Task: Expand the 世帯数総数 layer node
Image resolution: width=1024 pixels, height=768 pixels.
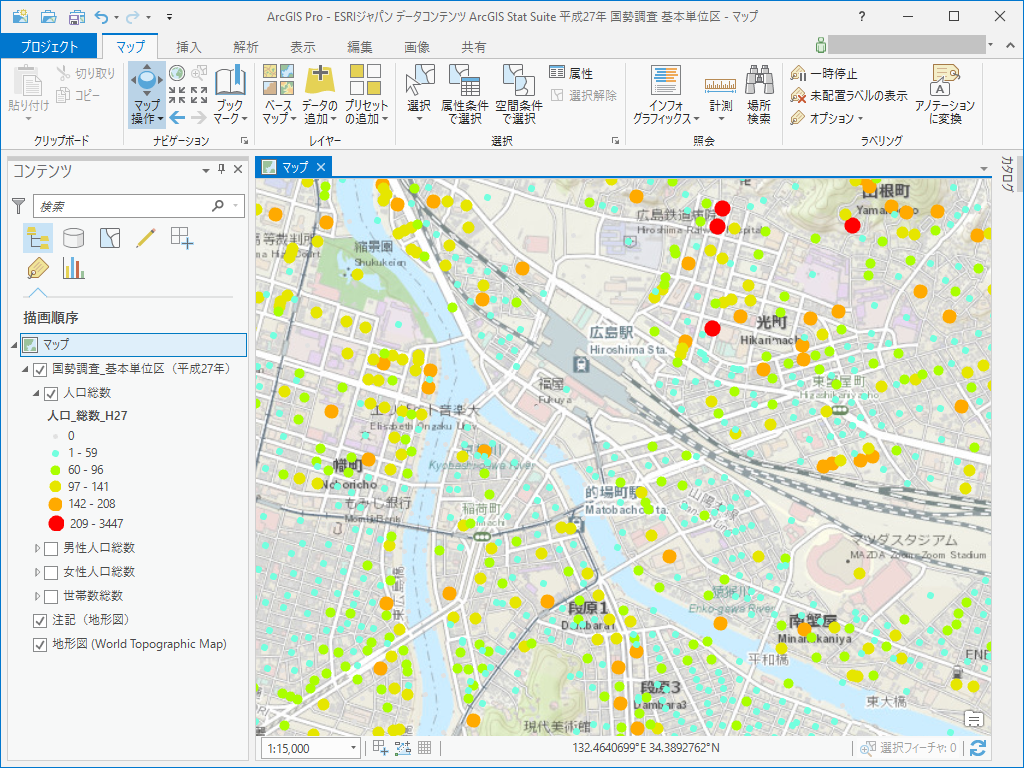Action: point(38,596)
